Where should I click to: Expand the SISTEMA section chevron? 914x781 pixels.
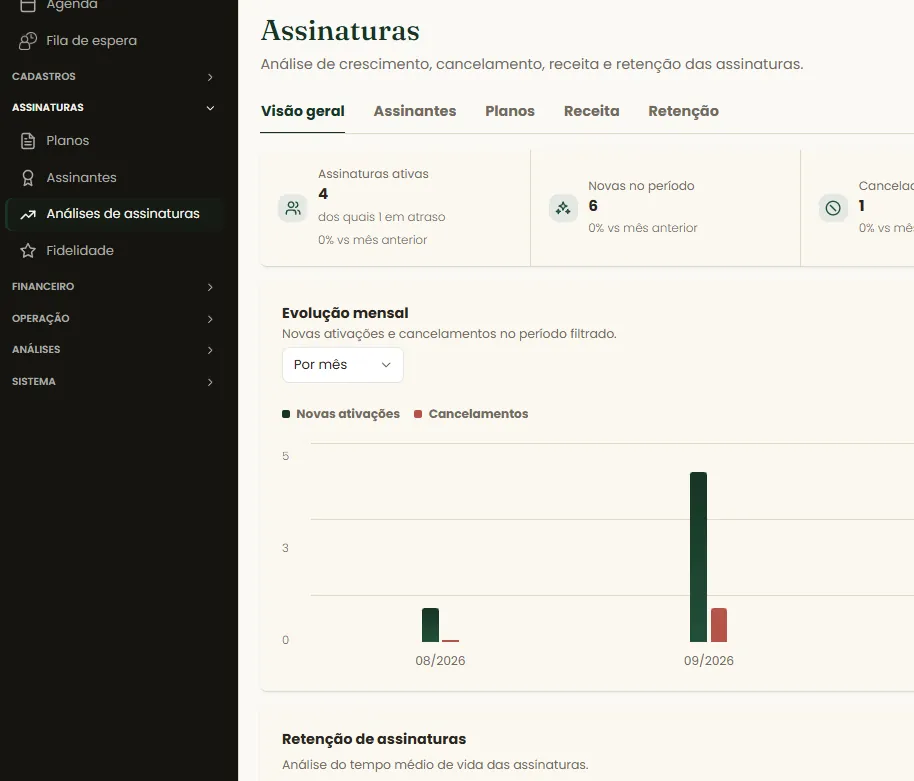tap(210, 382)
